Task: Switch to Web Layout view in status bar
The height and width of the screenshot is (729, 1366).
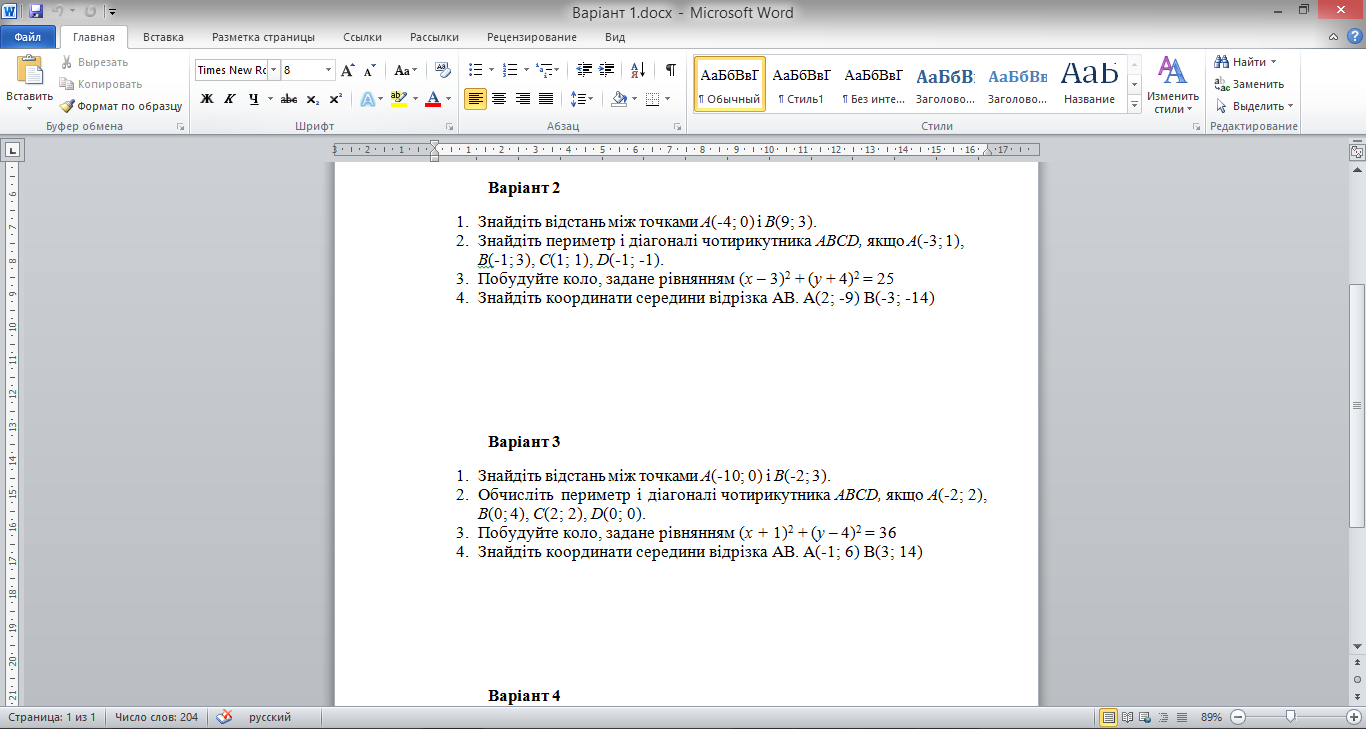Action: click(1146, 717)
